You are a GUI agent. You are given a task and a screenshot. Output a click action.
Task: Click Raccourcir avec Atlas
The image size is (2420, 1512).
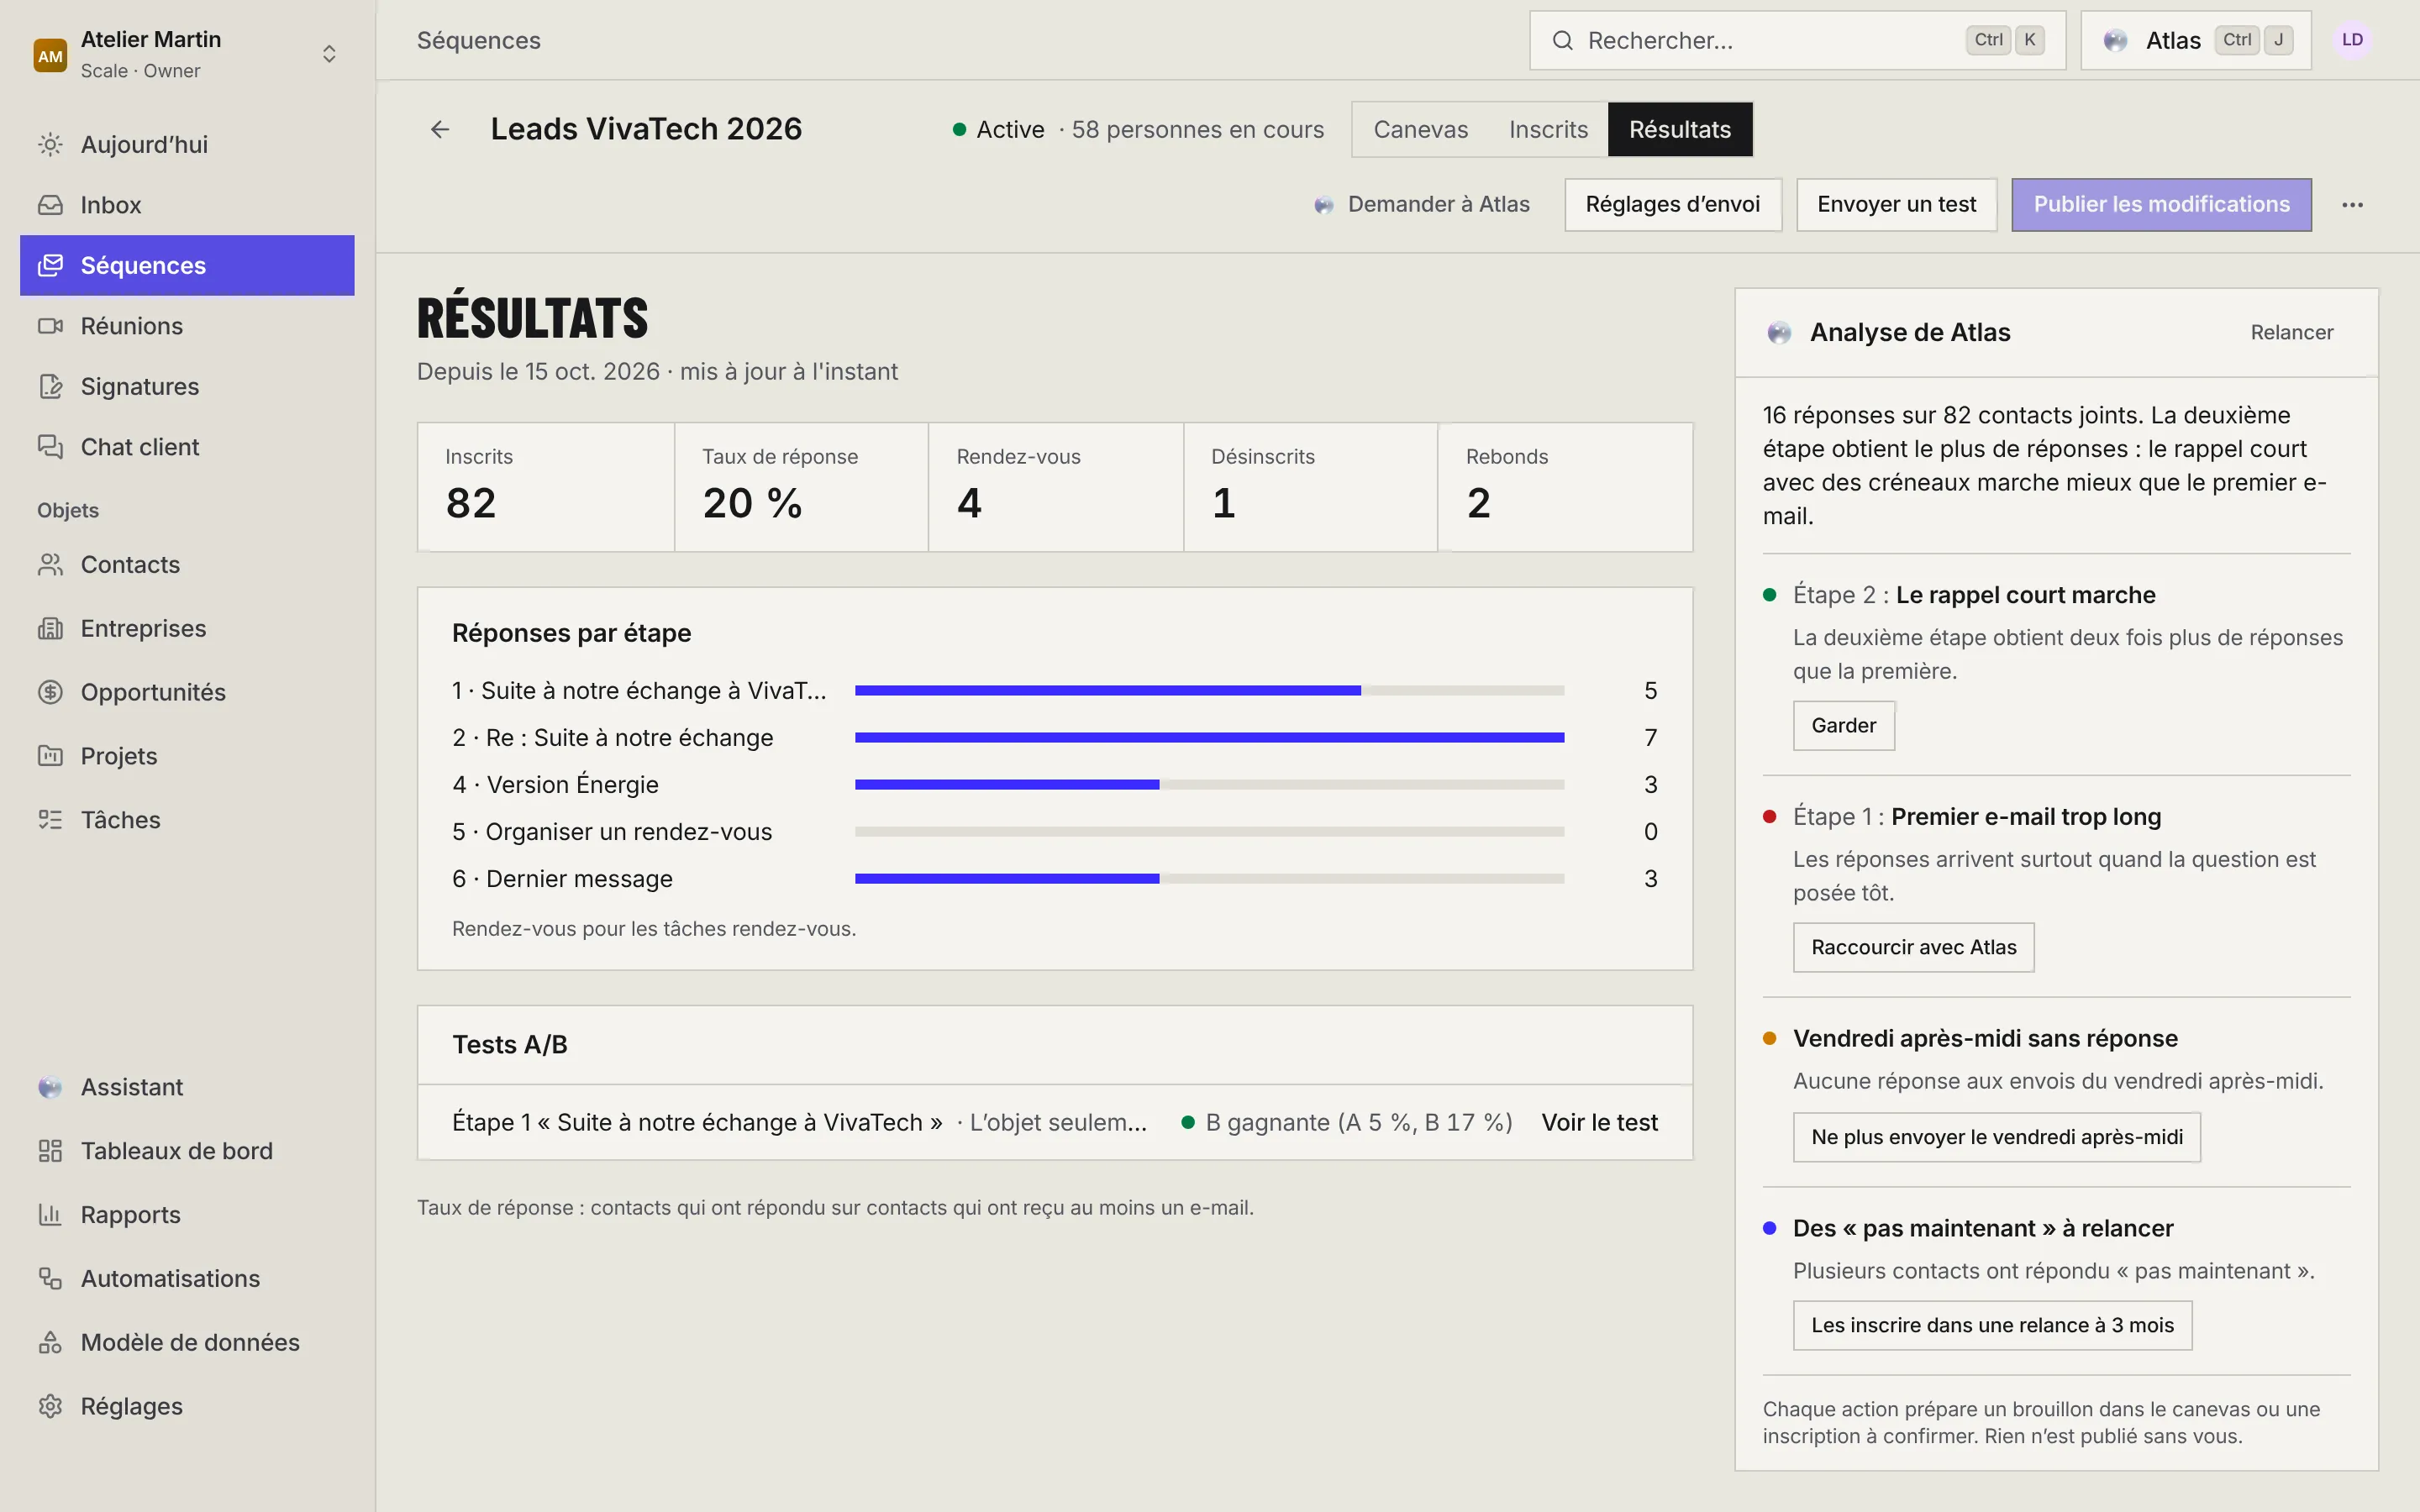point(1913,947)
